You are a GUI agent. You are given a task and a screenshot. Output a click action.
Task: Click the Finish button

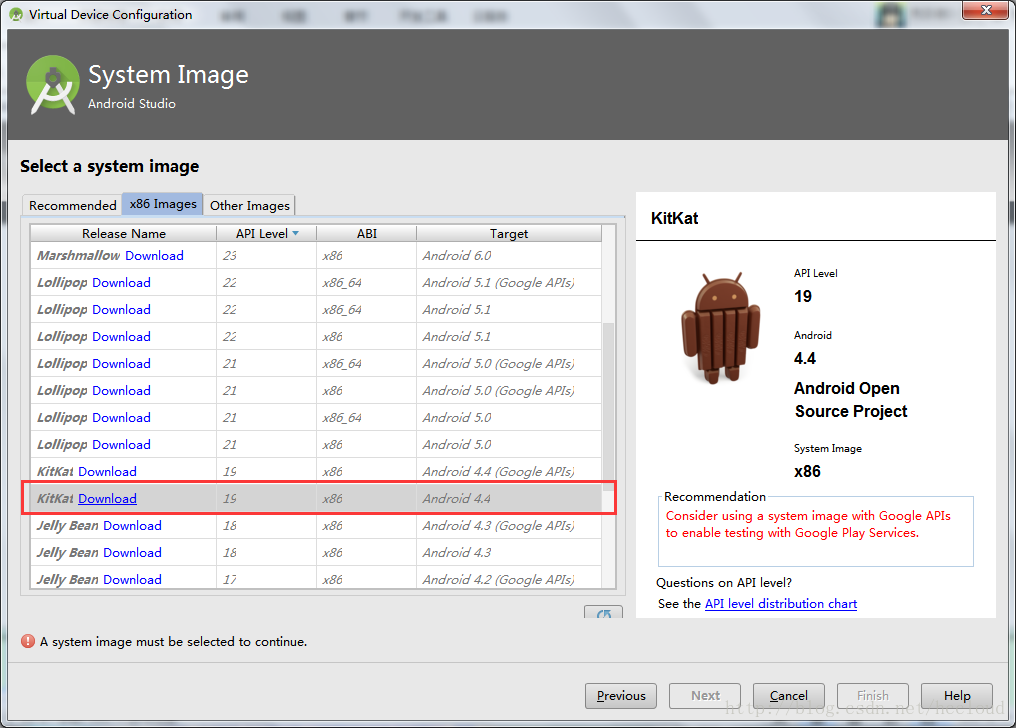click(x=873, y=696)
